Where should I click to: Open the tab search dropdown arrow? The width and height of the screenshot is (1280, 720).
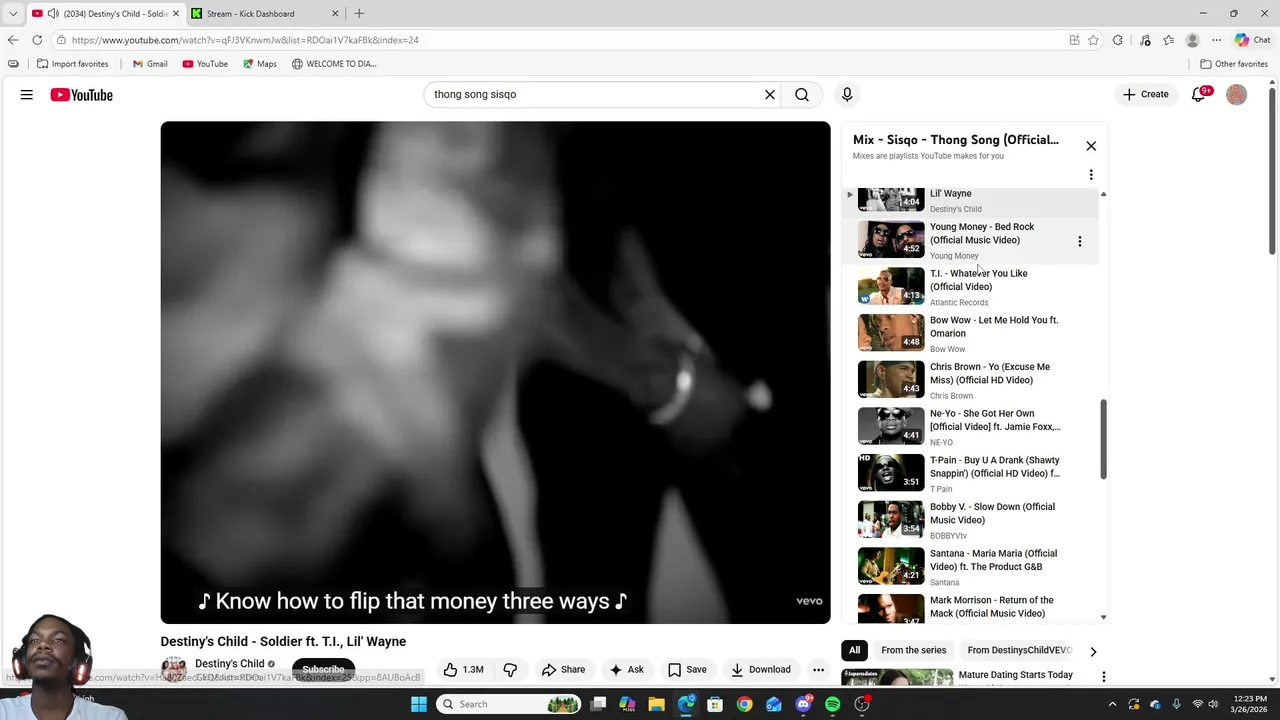[13, 14]
